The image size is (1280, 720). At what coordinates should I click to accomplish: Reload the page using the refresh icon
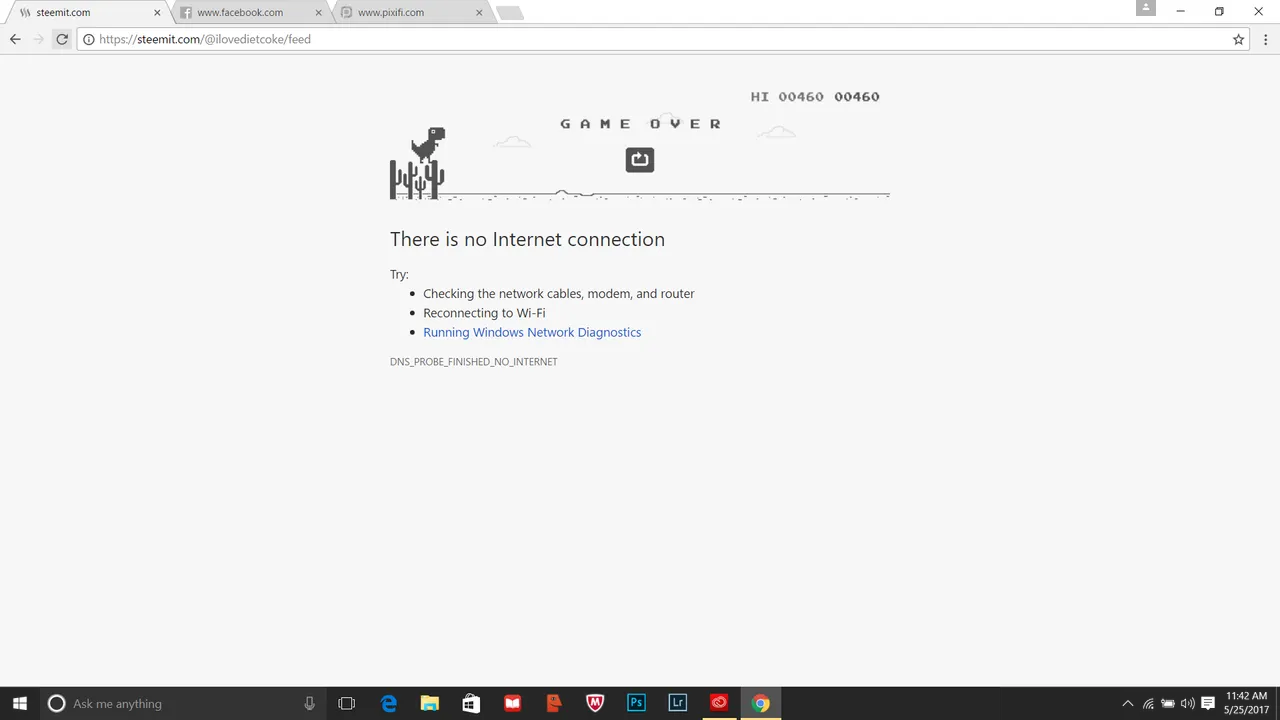coord(62,39)
